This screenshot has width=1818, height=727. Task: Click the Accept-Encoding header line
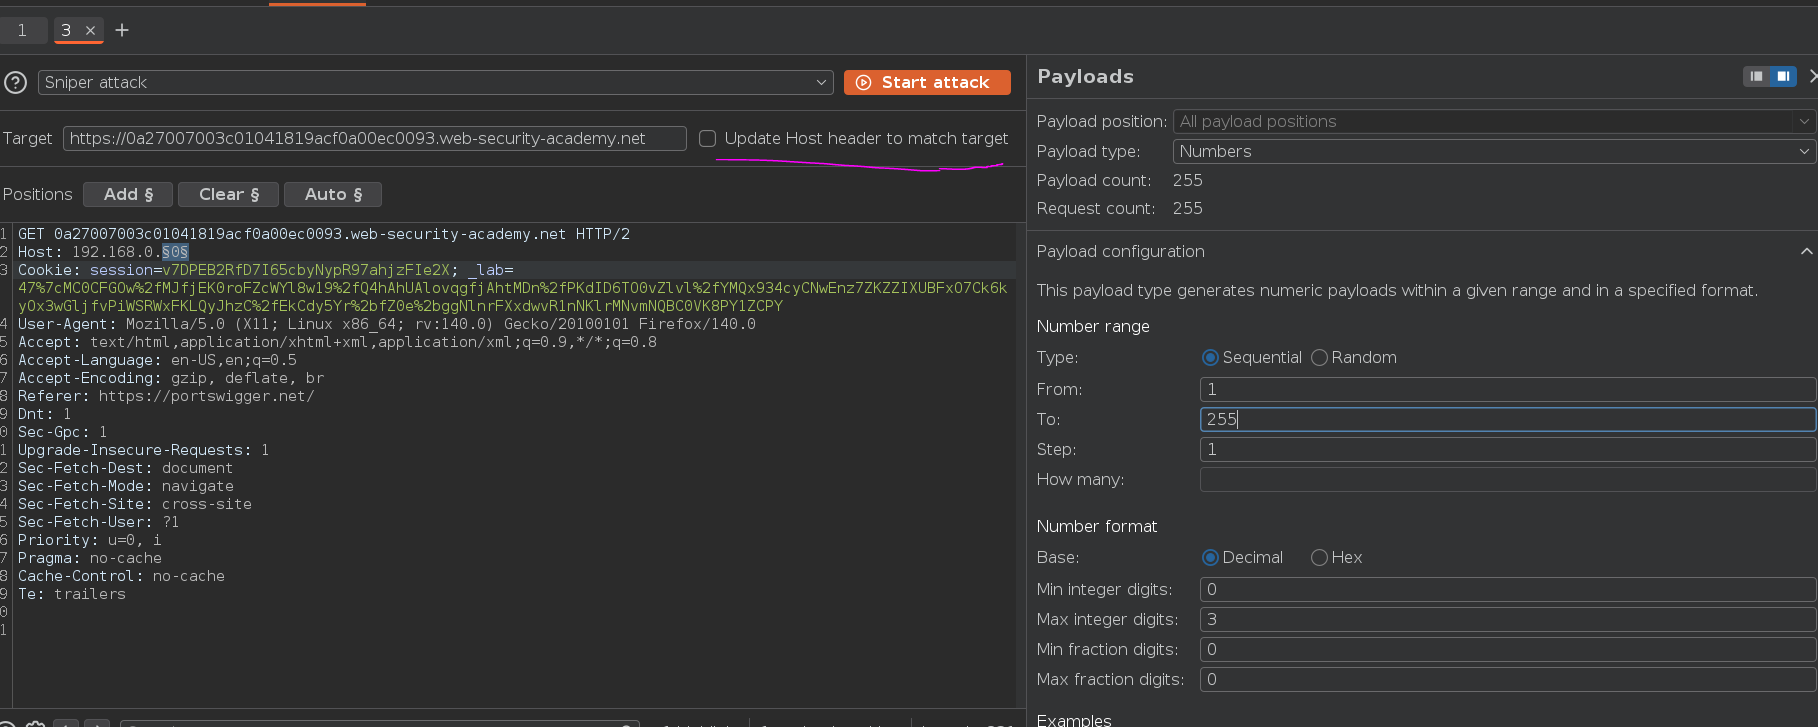coord(171,378)
